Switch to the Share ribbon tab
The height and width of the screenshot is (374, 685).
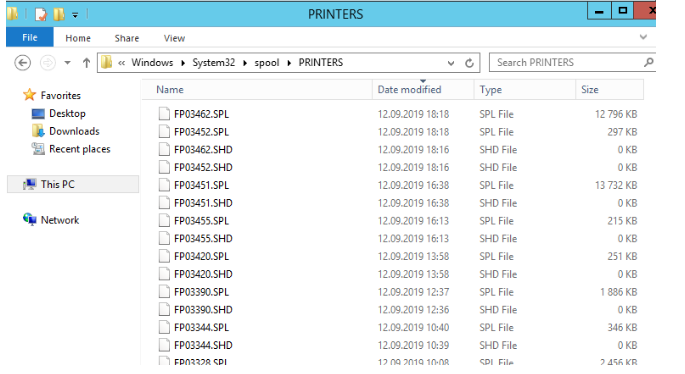[127, 38]
